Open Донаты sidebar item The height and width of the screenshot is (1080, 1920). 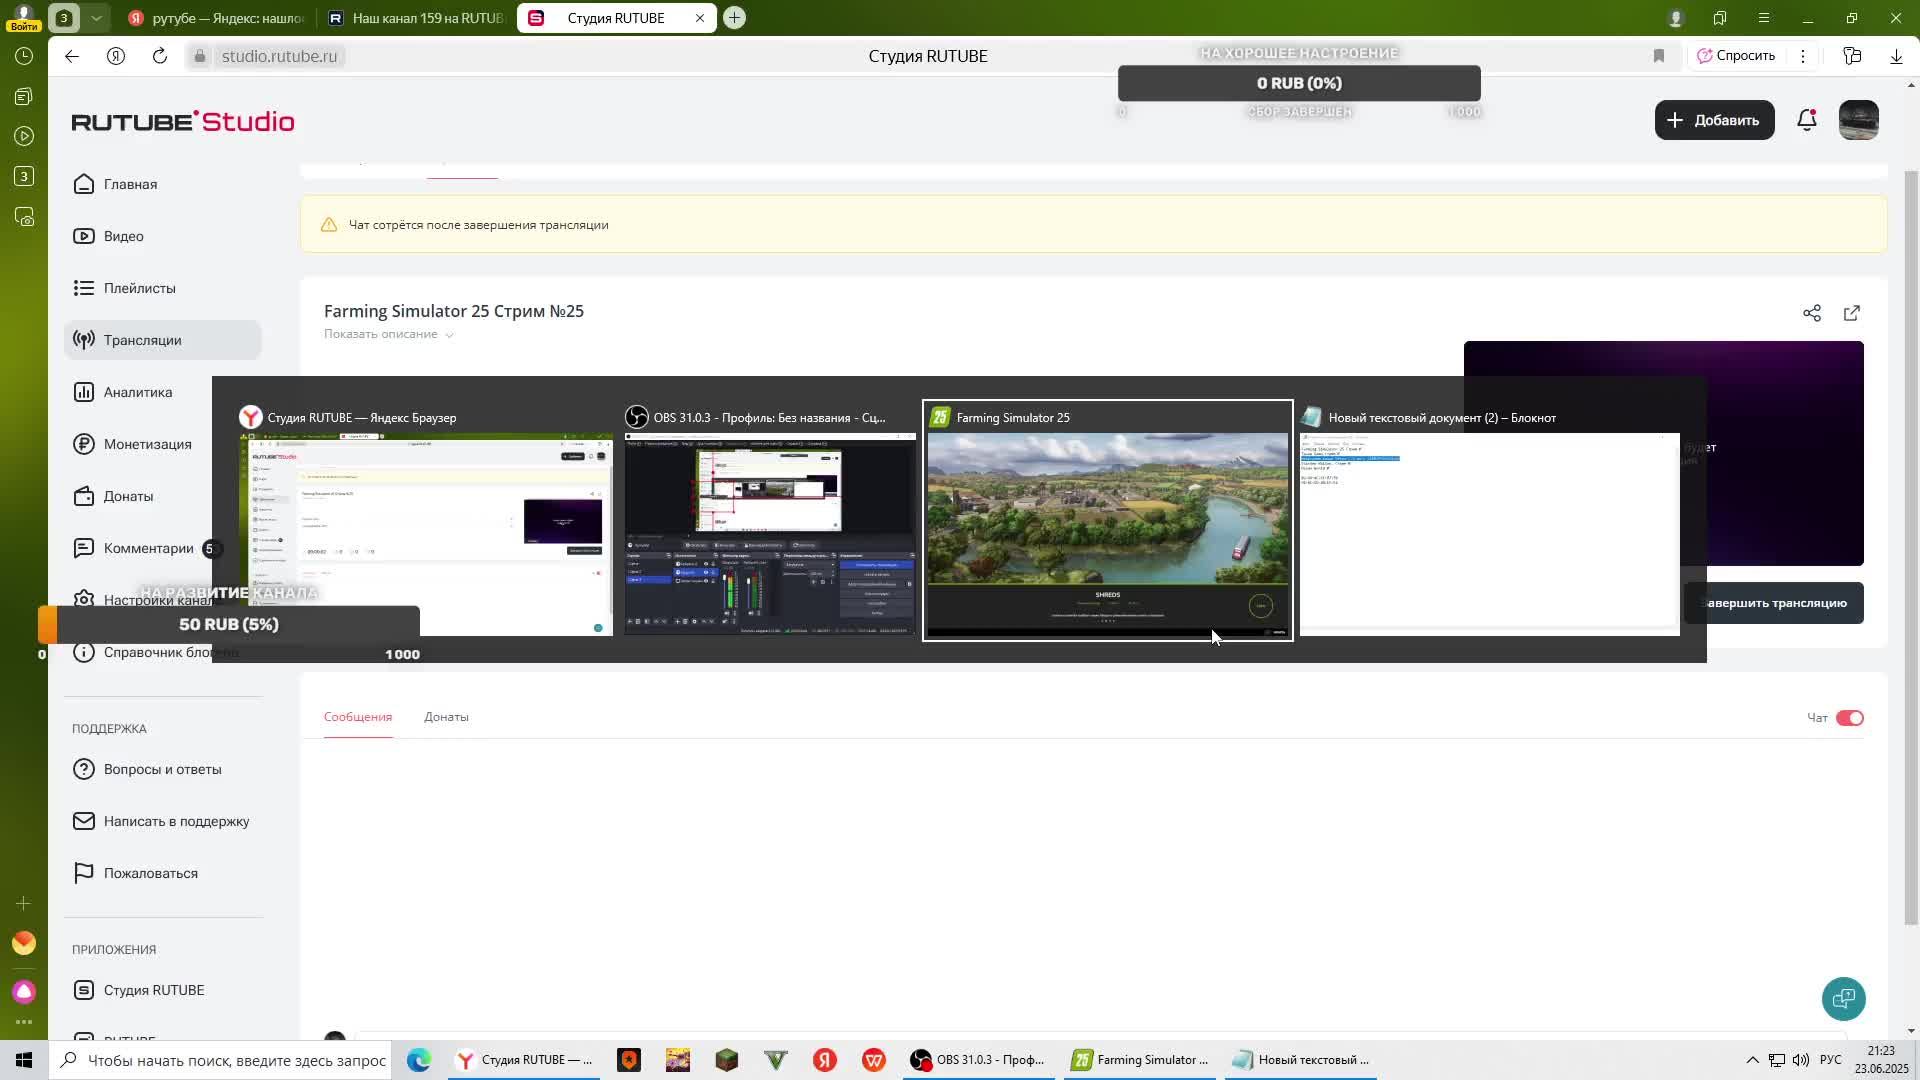pos(128,496)
